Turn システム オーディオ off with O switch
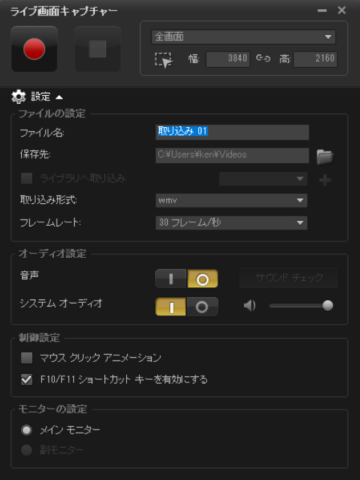The height and width of the screenshot is (480, 360). 202,307
